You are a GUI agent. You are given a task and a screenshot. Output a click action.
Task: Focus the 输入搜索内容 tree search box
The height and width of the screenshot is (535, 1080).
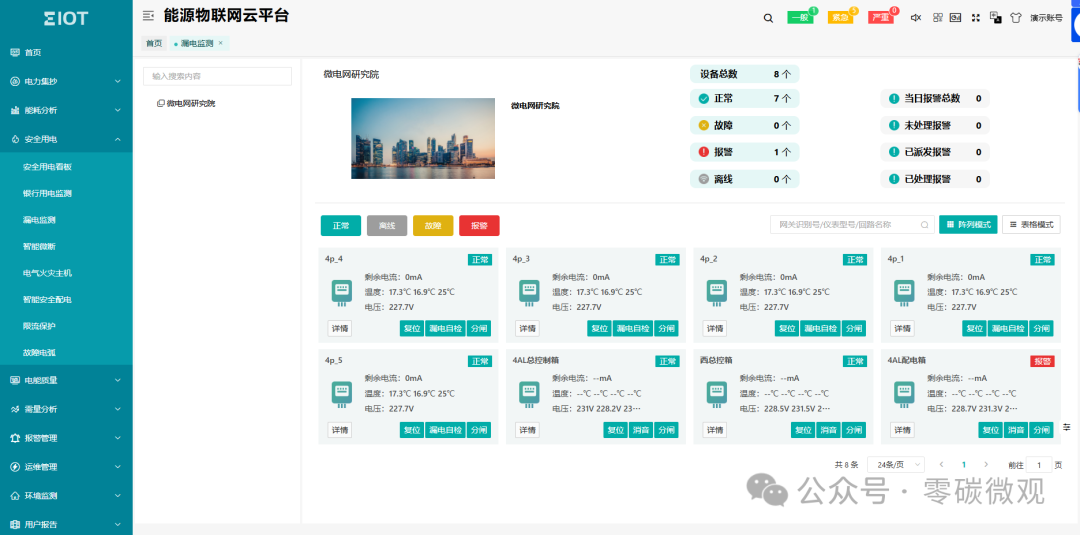(217, 76)
